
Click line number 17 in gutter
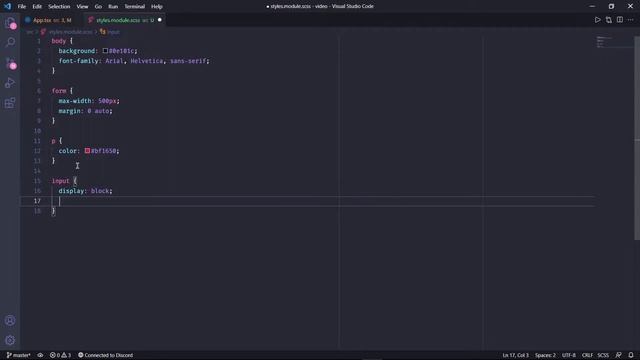coord(37,201)
